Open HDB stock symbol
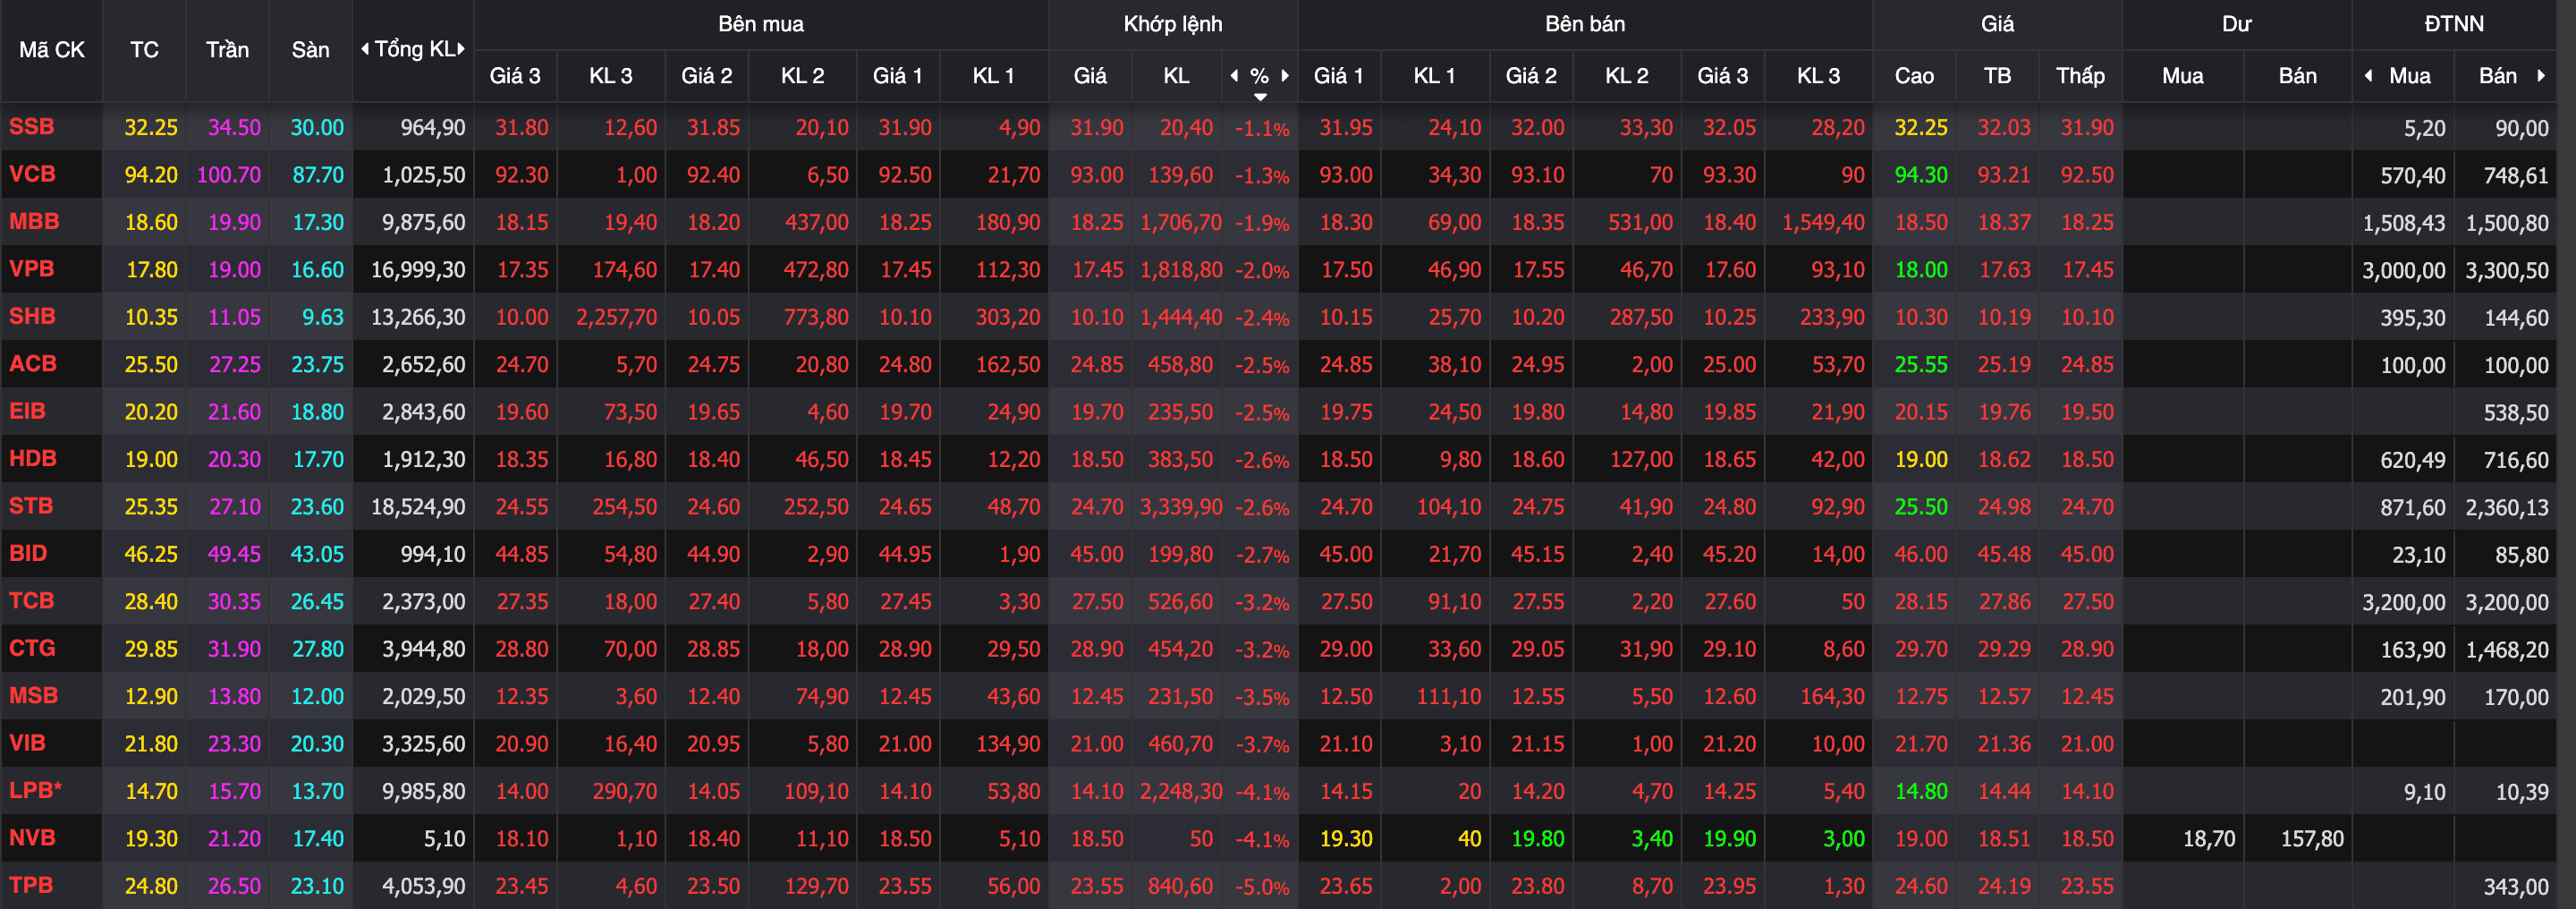This screenshot has width=2576, height=909. click(x=33, y=459)
